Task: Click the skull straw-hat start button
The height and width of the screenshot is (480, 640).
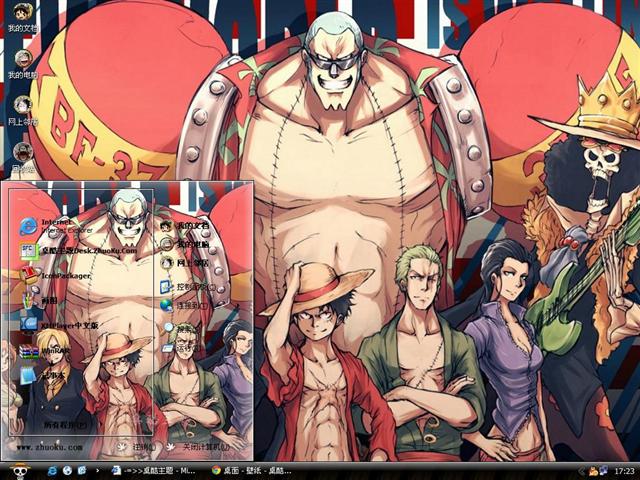Action: point(20,471)
